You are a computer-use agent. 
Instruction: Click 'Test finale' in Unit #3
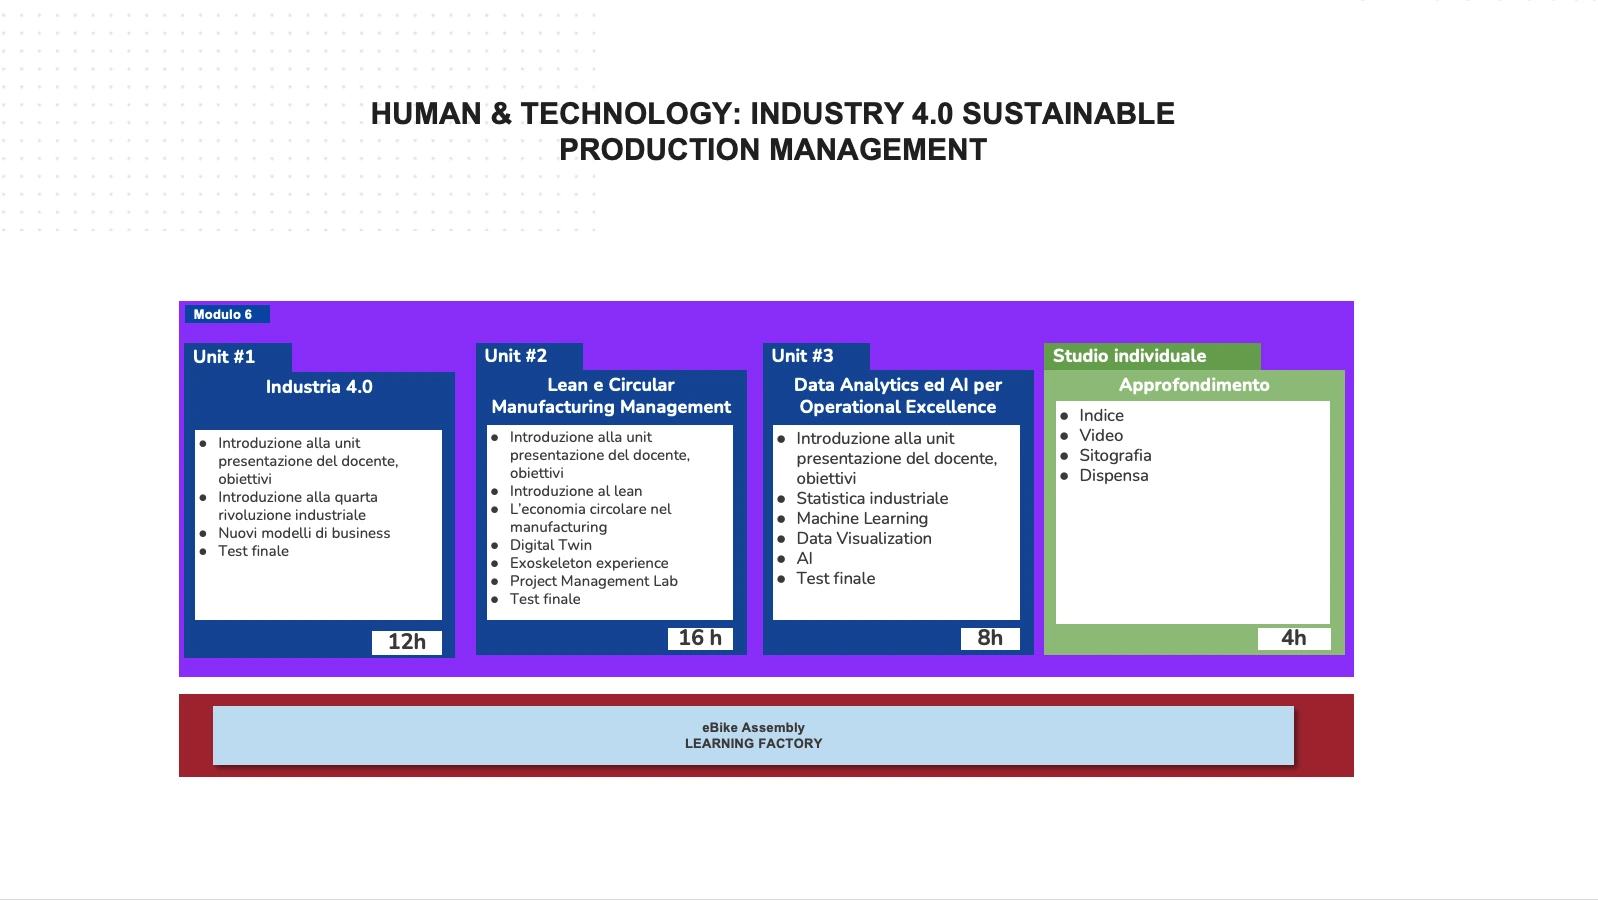tap(836, 578)
